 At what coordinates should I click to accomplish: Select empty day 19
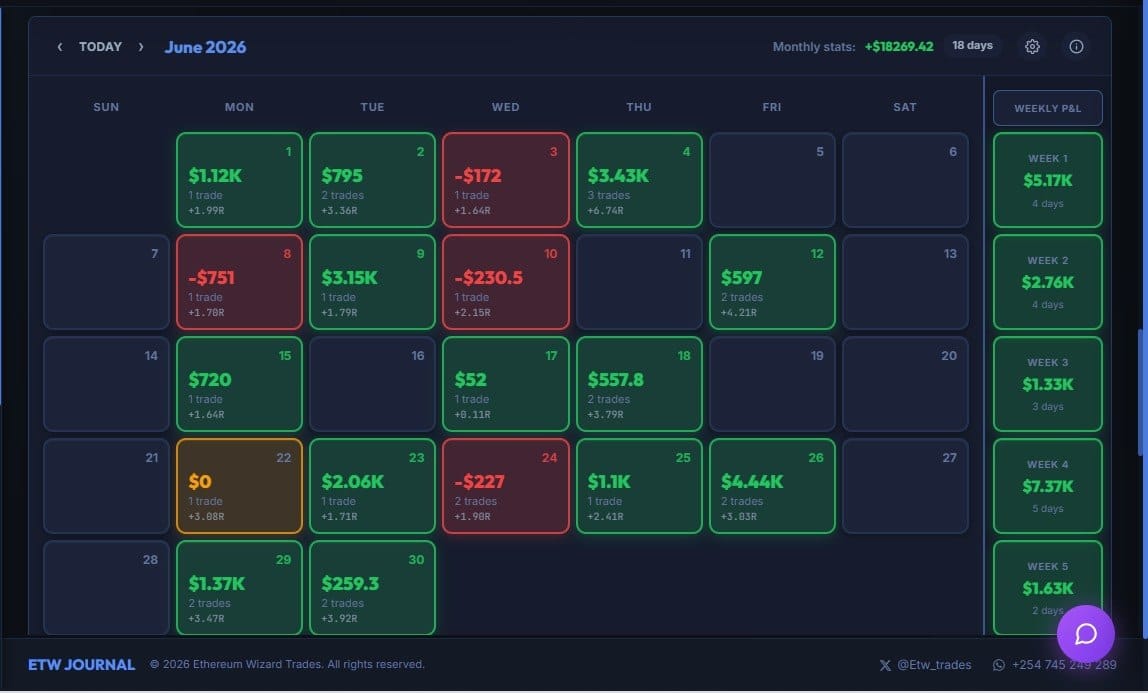pyautogui.click(x=772, y=384)
